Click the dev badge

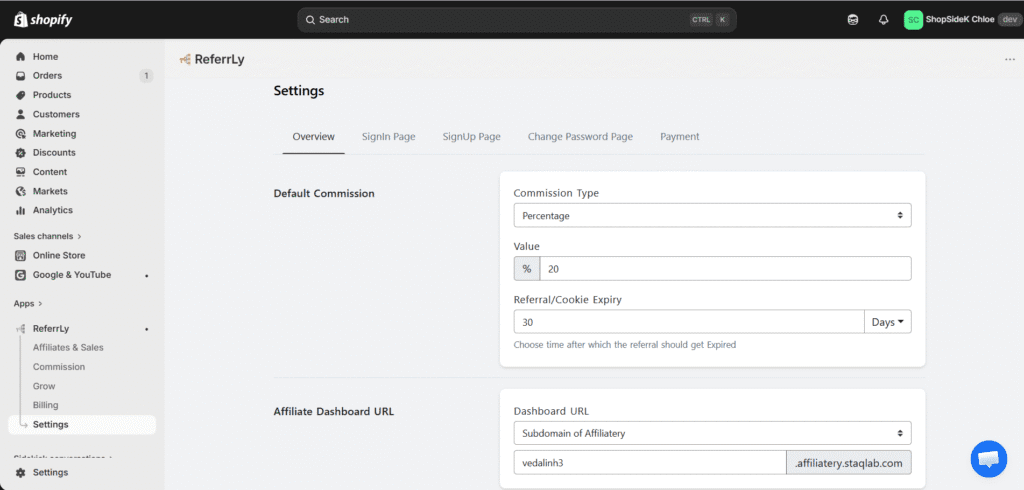(x=1009, y=20)
